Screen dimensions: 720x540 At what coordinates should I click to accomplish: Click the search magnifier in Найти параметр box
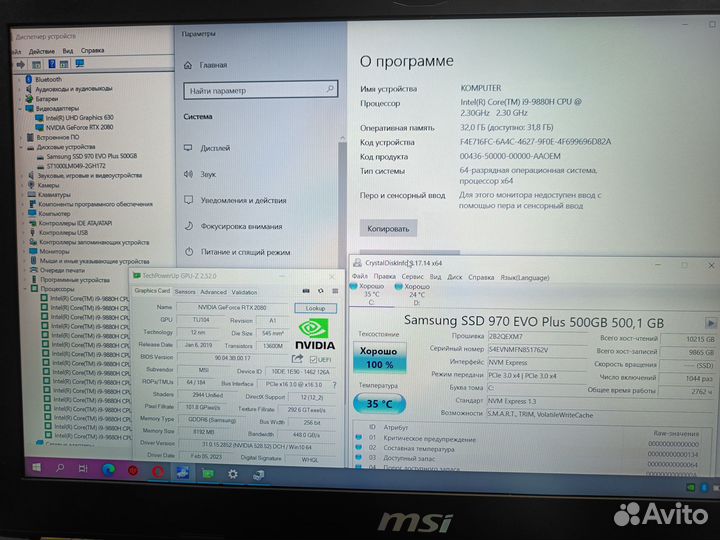click(330, 89)
